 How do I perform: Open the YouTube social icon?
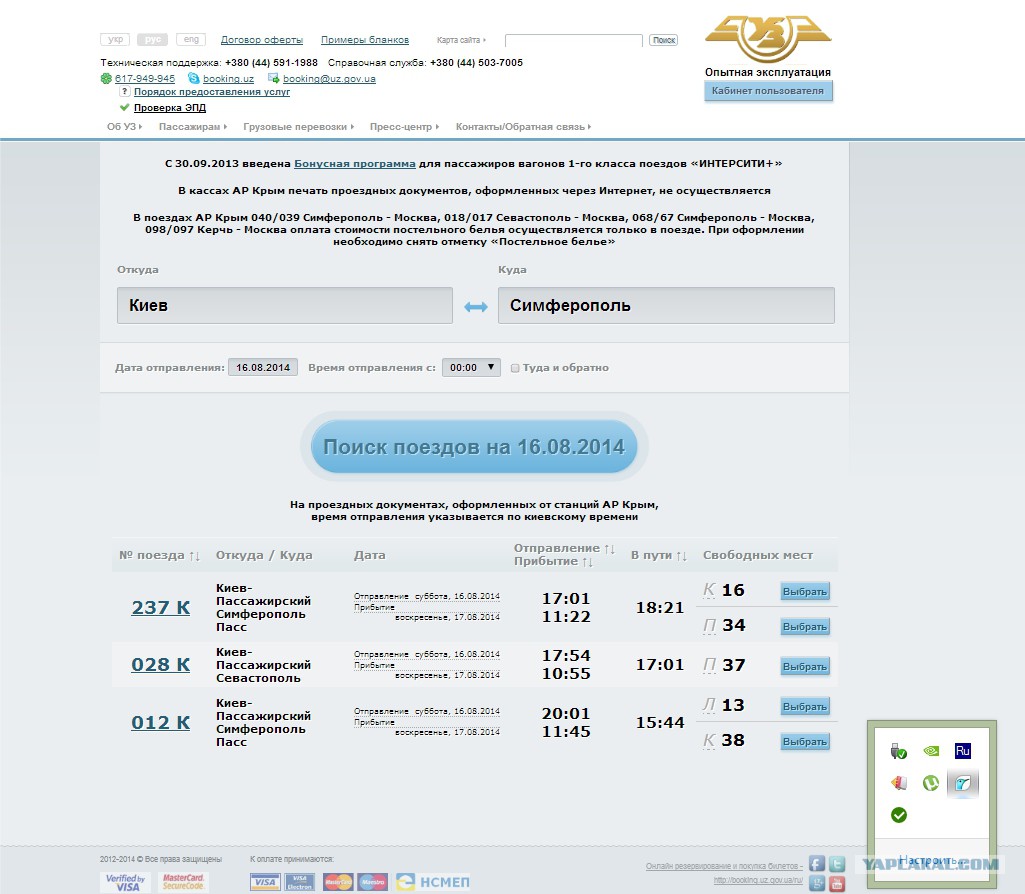tap(837, 884)
